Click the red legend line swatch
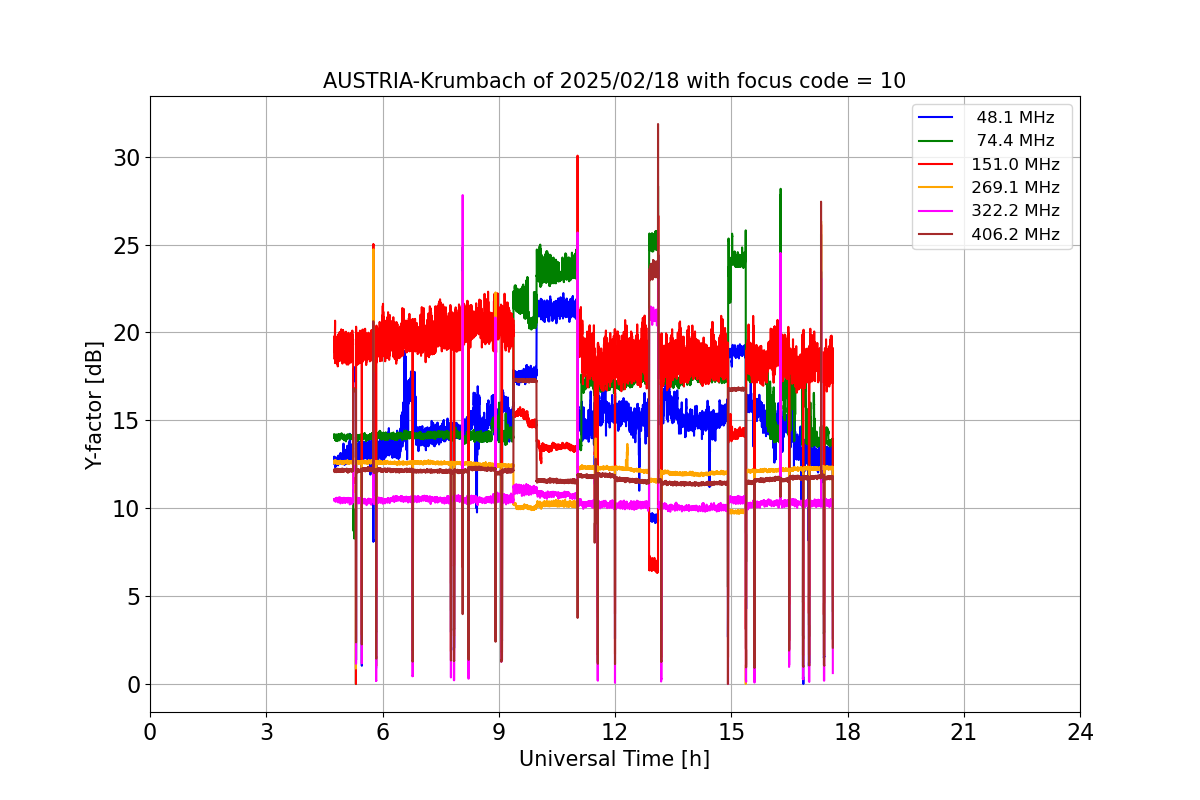The height and width of the screenshot is (800, 1200). tap(936, 164)
